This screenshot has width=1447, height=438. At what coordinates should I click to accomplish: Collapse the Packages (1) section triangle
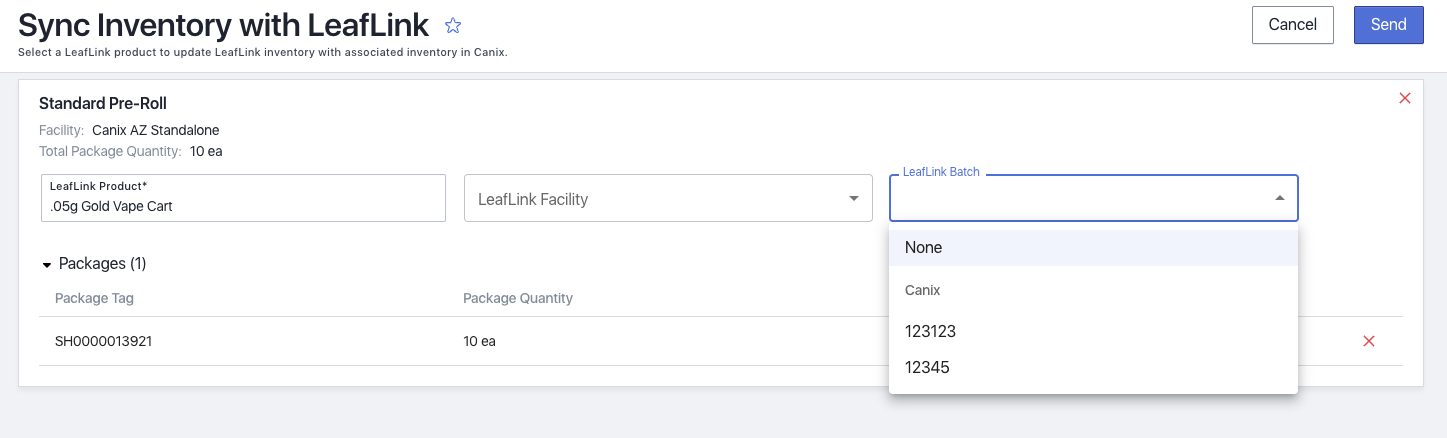click(47, 265)
